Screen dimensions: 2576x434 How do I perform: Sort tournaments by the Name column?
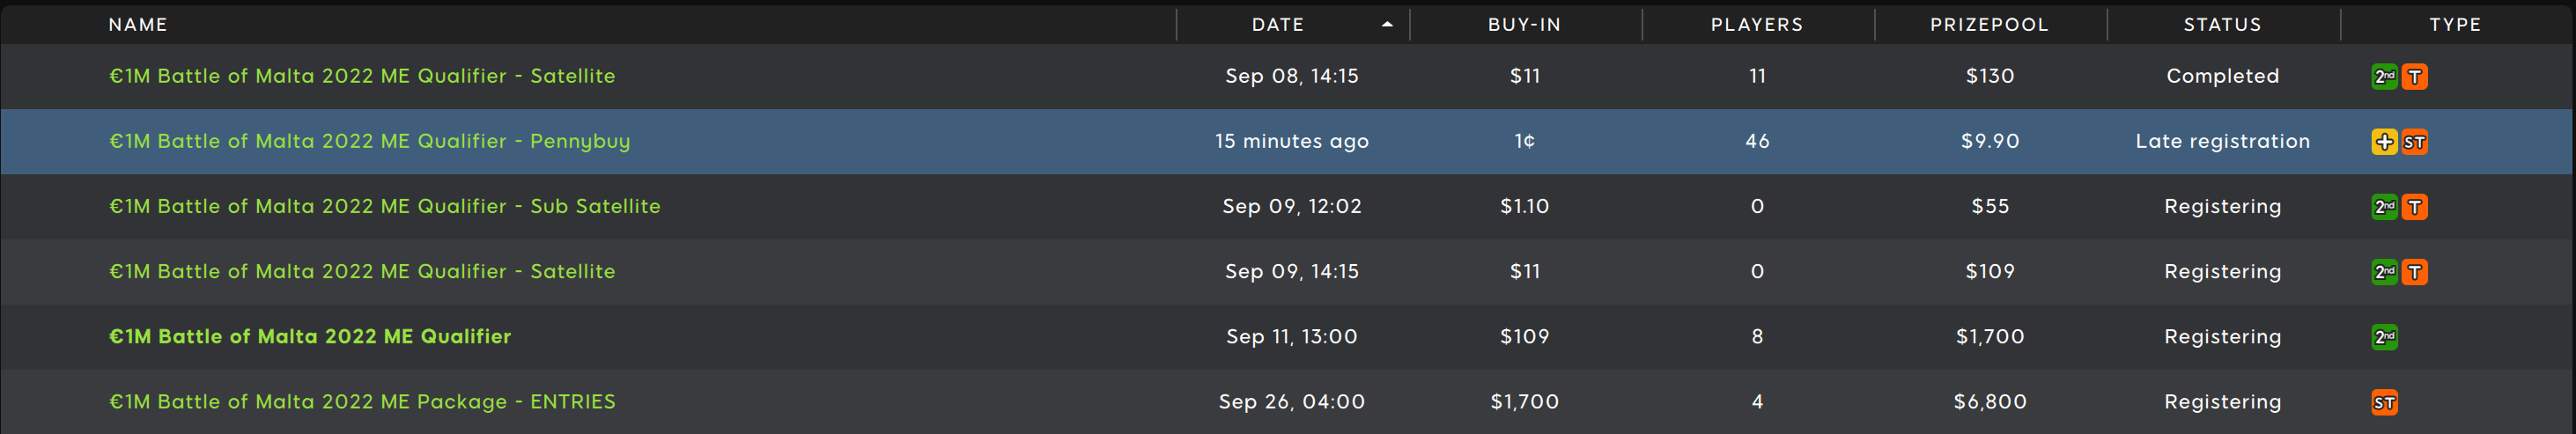click(138, 24)
